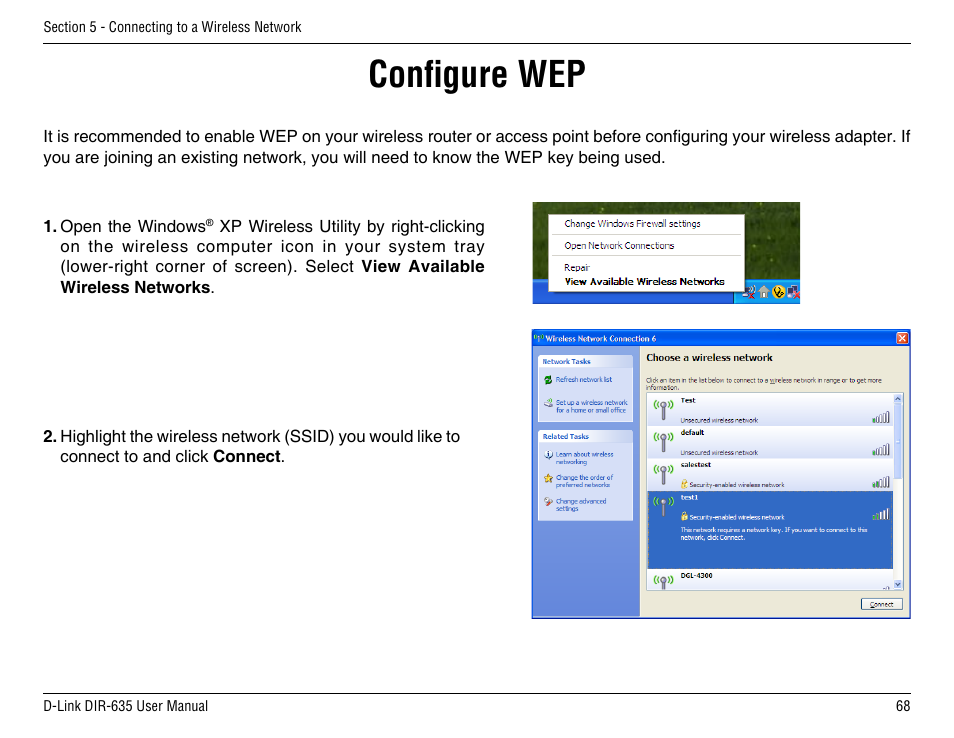Screen dimensions: 954x738
Task: Click the yellow round tray icon
Action: pyautogui.click(x=778, y=293)
